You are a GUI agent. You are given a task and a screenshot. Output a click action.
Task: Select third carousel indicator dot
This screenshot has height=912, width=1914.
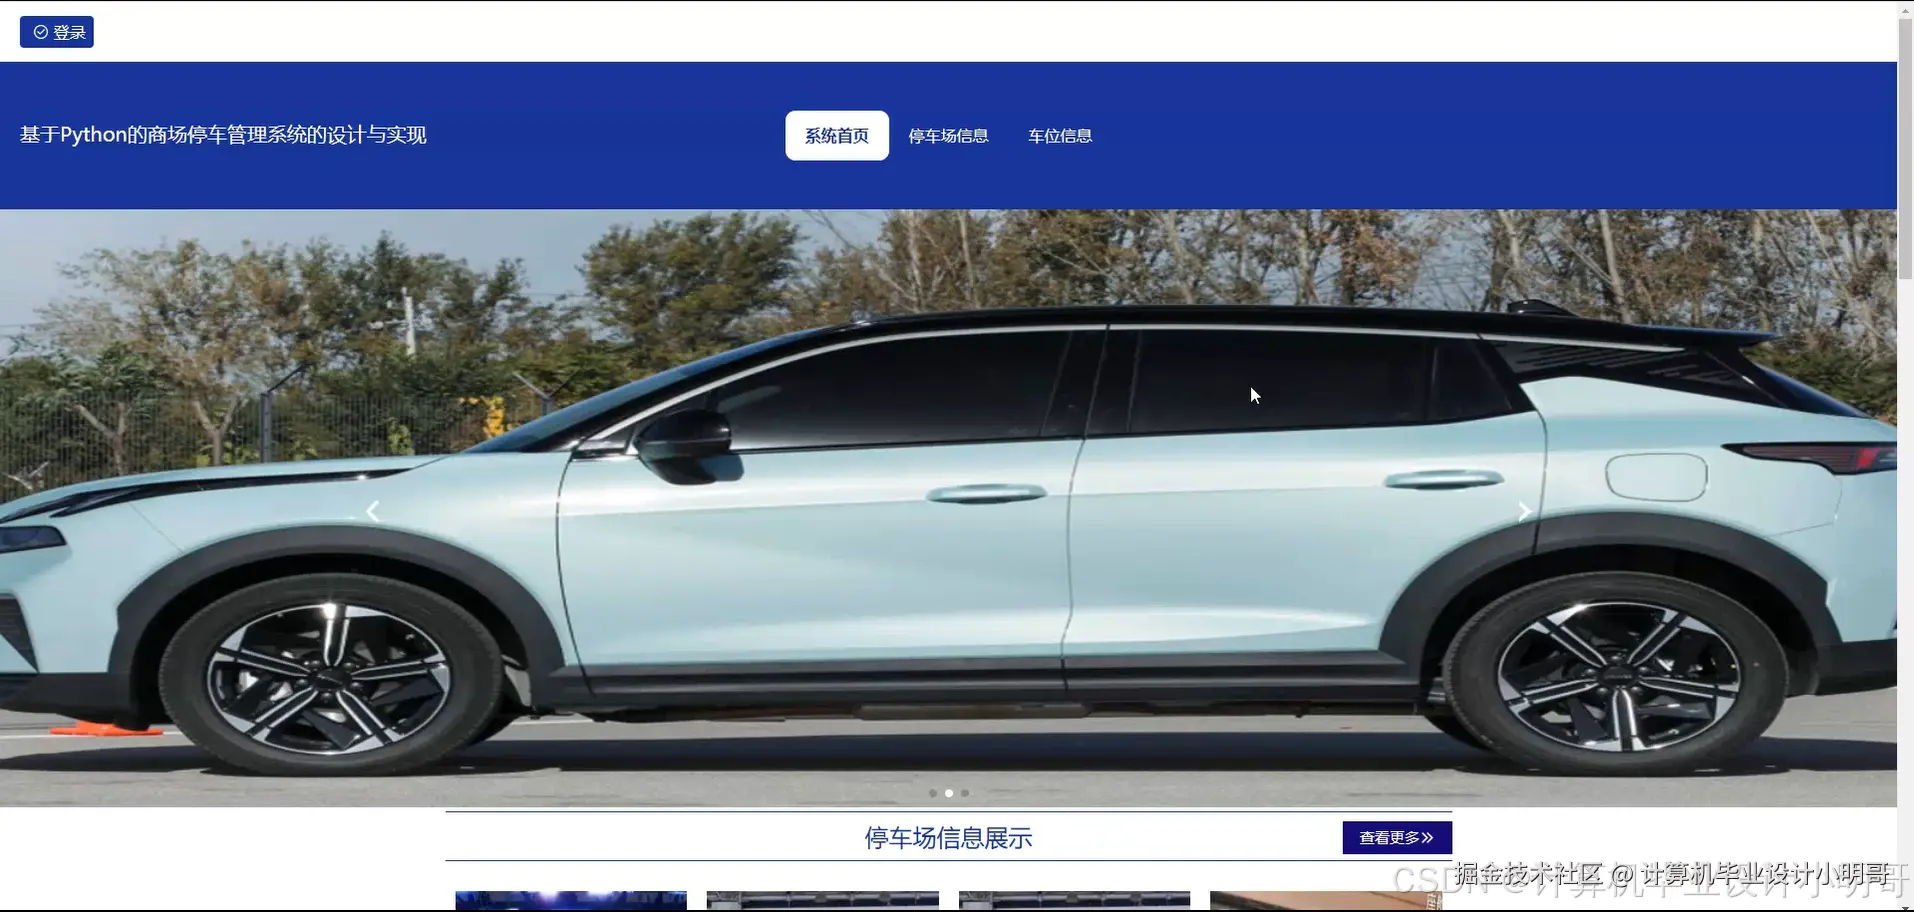tap(965, 793)
